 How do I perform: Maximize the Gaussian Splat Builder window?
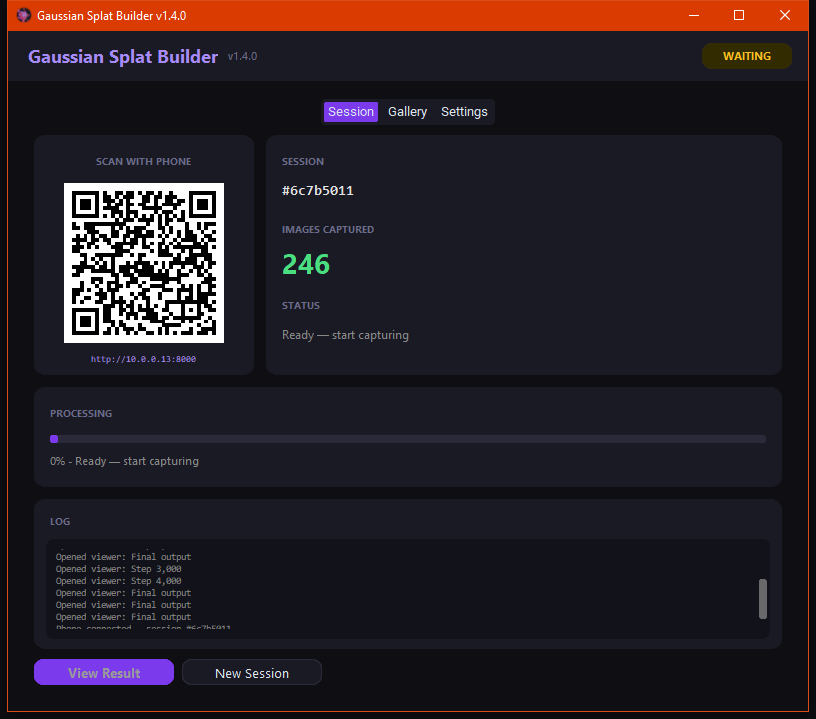[739, 16]
